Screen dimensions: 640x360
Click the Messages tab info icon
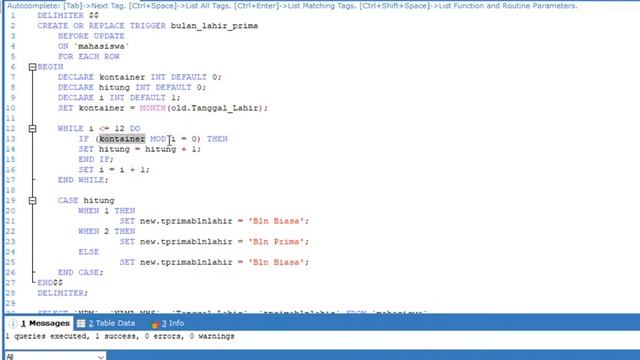pos(13,324)
